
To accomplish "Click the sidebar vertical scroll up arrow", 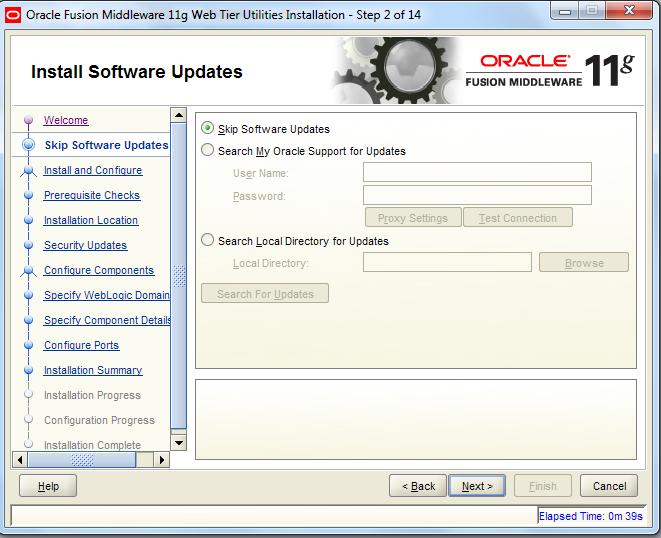I will pos(179,115).
